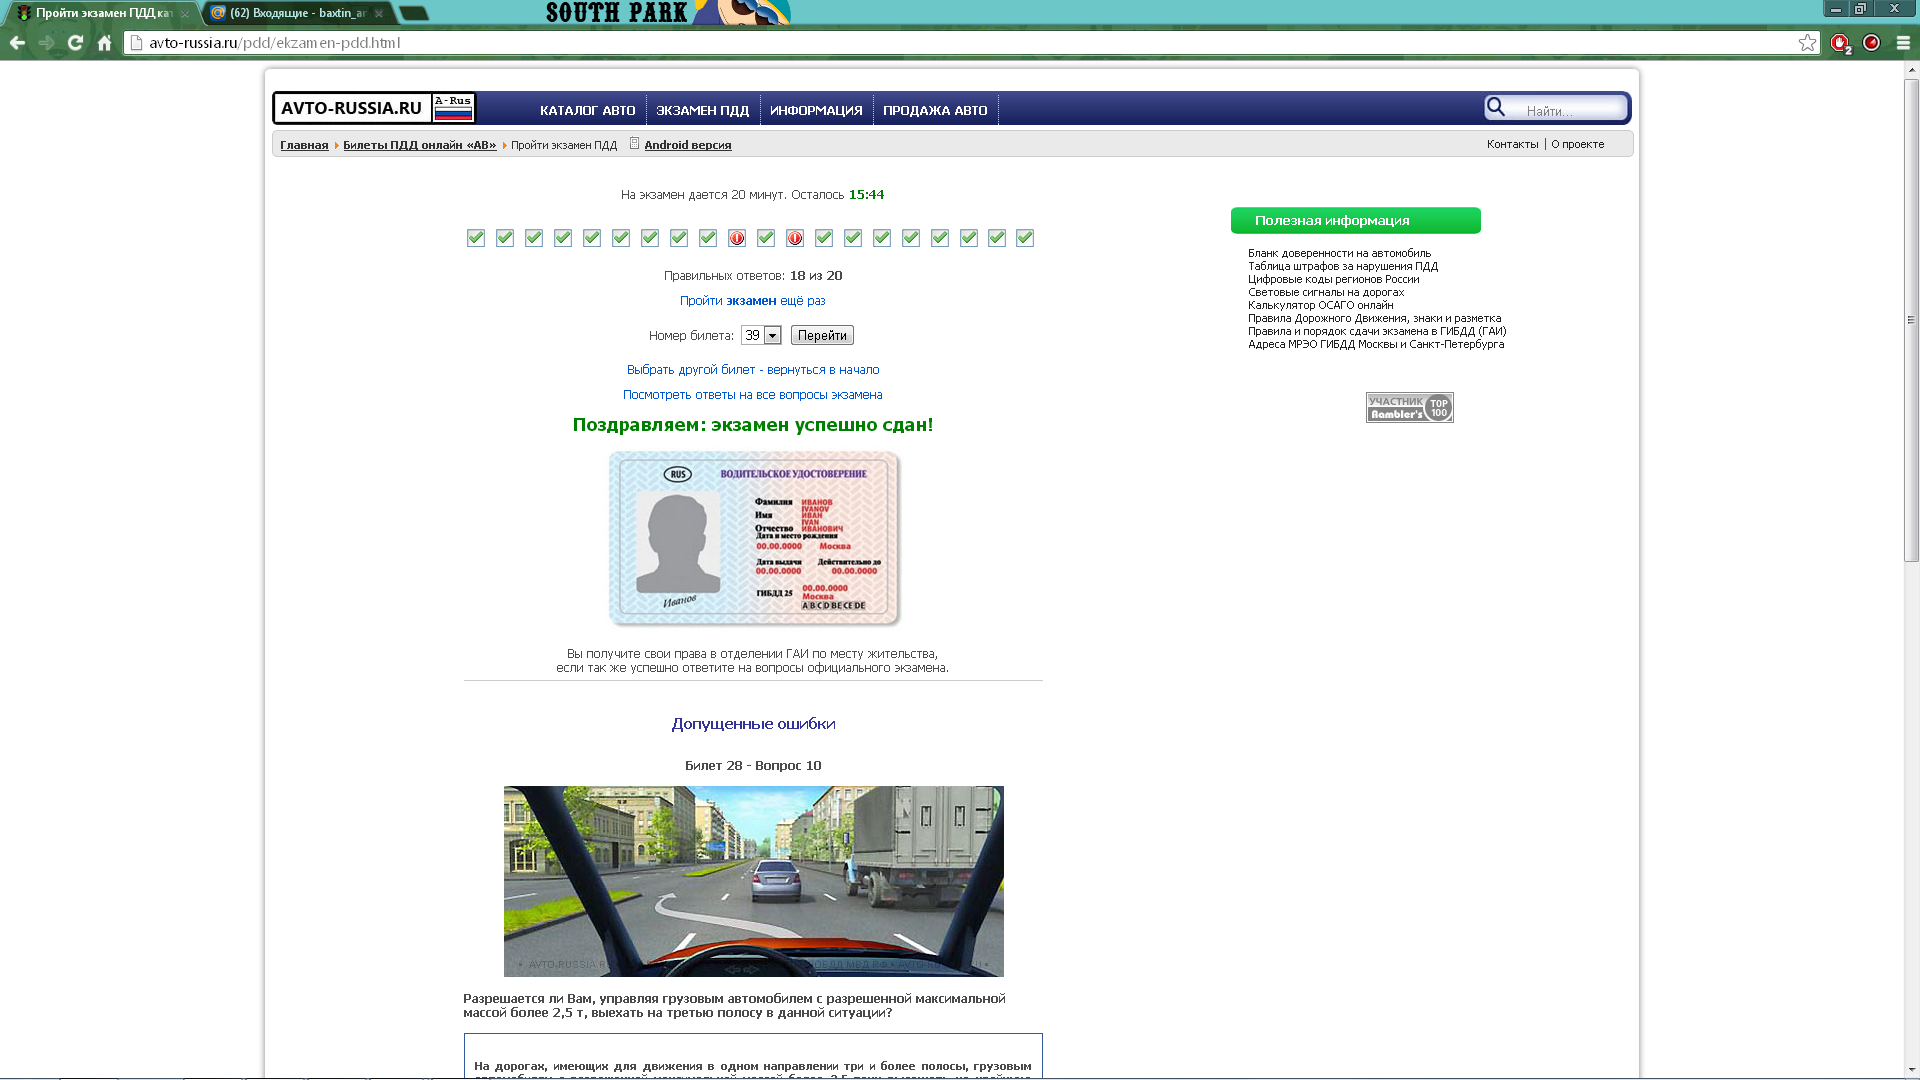The width and height of the screenshot is (1920, 1080).
Task: Click the browser back arrow
Action: pyautogui.click(x=17, y=43)
